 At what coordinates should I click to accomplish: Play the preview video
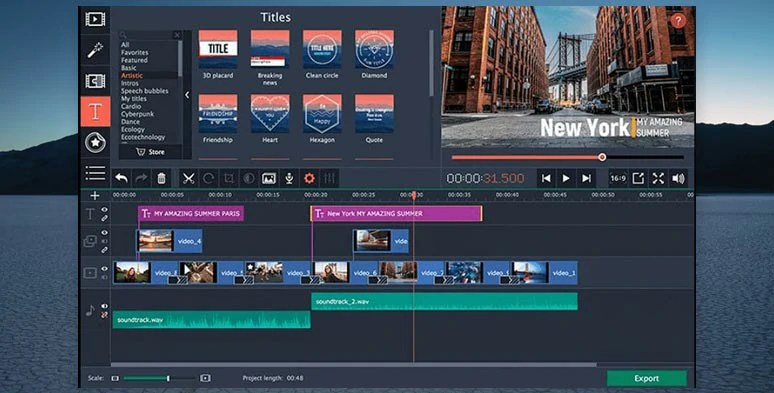coord(566,178)
